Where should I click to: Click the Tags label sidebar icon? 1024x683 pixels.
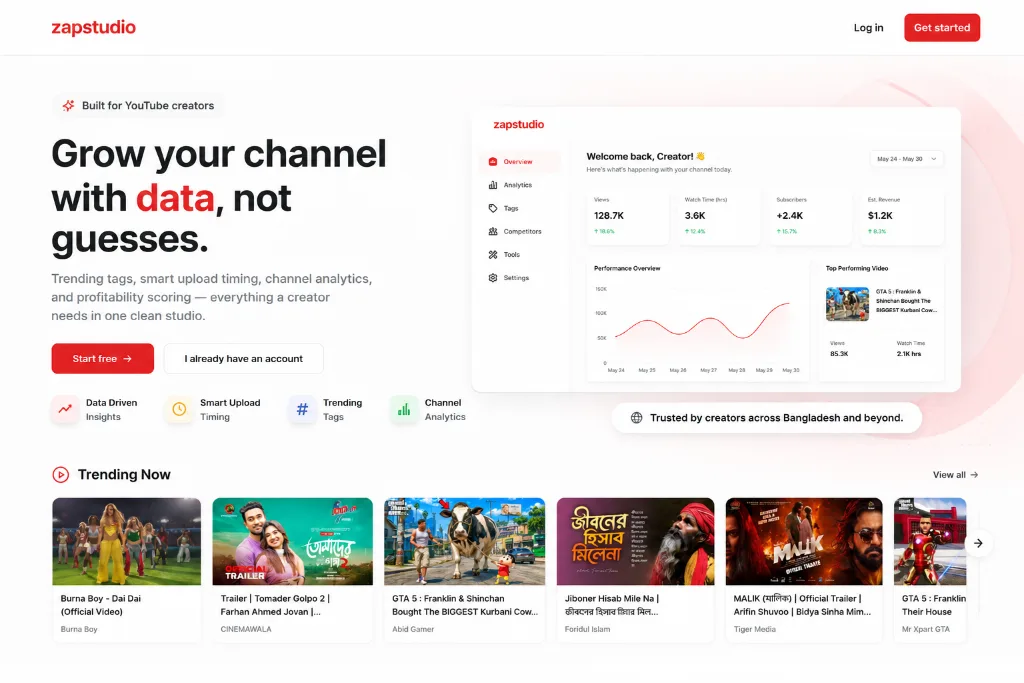click(493, 208)
